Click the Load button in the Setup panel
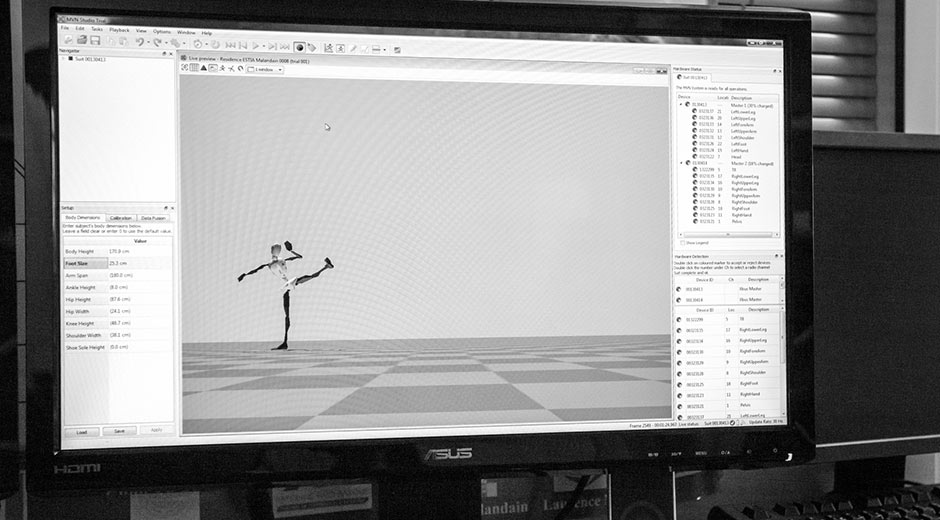Viewport: 940px width, 520px height. click(81, 431)
